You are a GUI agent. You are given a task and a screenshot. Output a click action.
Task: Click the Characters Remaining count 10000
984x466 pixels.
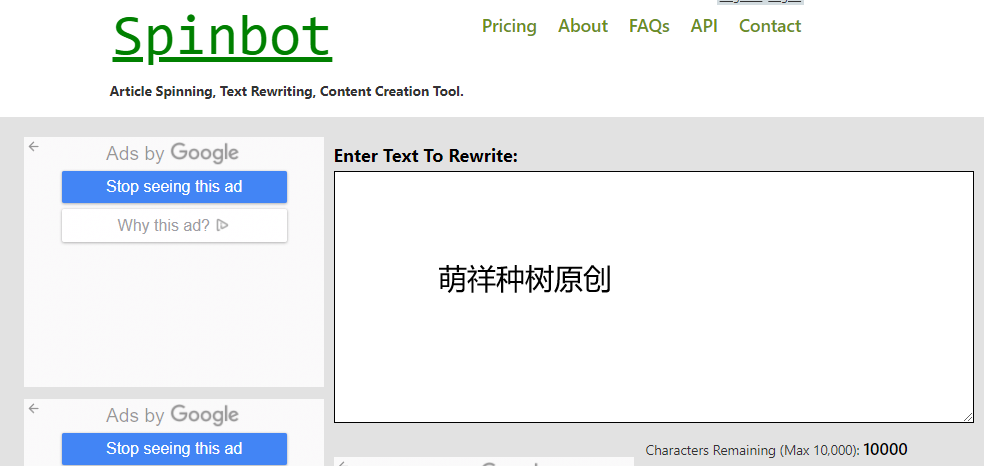885,449
